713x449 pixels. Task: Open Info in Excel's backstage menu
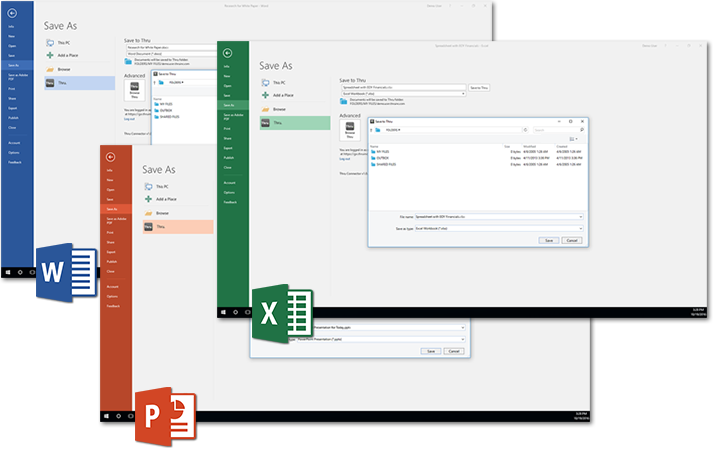(x=227, y=66)
